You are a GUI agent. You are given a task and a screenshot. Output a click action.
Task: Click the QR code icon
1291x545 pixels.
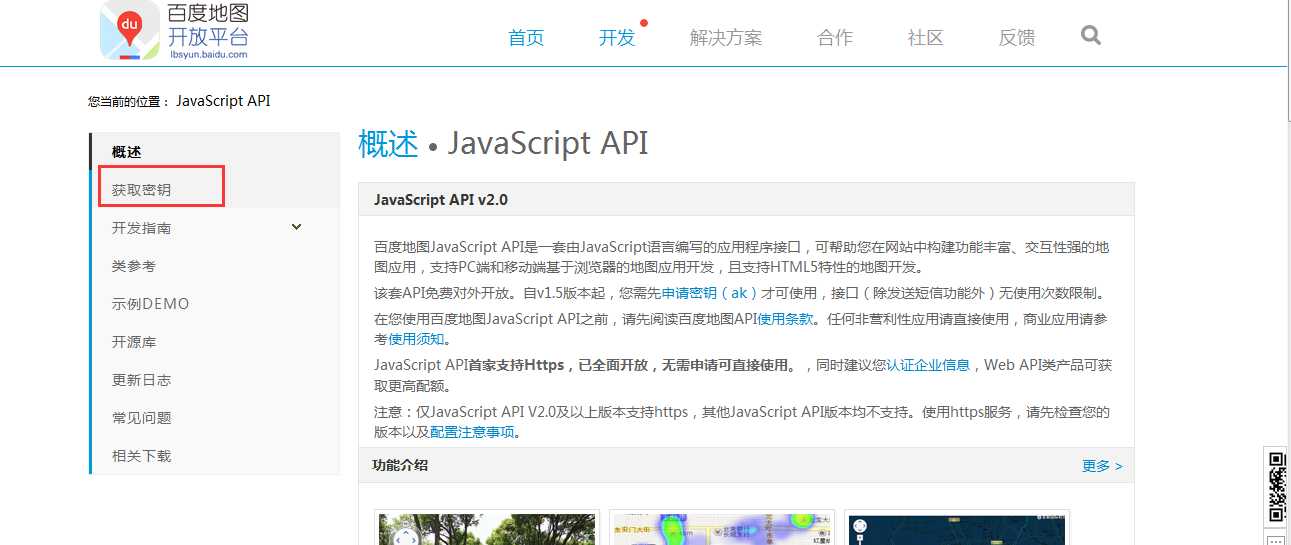point(1279,487)
